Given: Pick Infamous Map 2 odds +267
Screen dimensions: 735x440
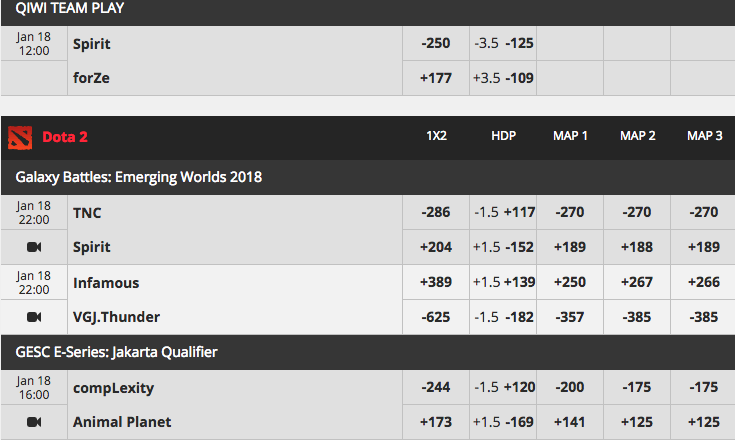Looking at the screenshot, I should pos(637,282).
